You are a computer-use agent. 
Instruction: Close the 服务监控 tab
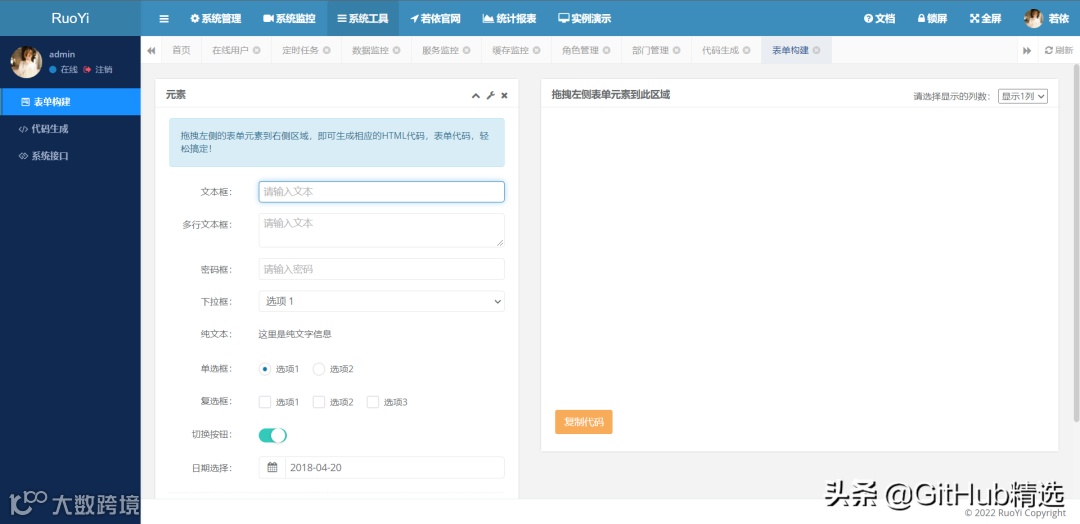pos(467,50)
